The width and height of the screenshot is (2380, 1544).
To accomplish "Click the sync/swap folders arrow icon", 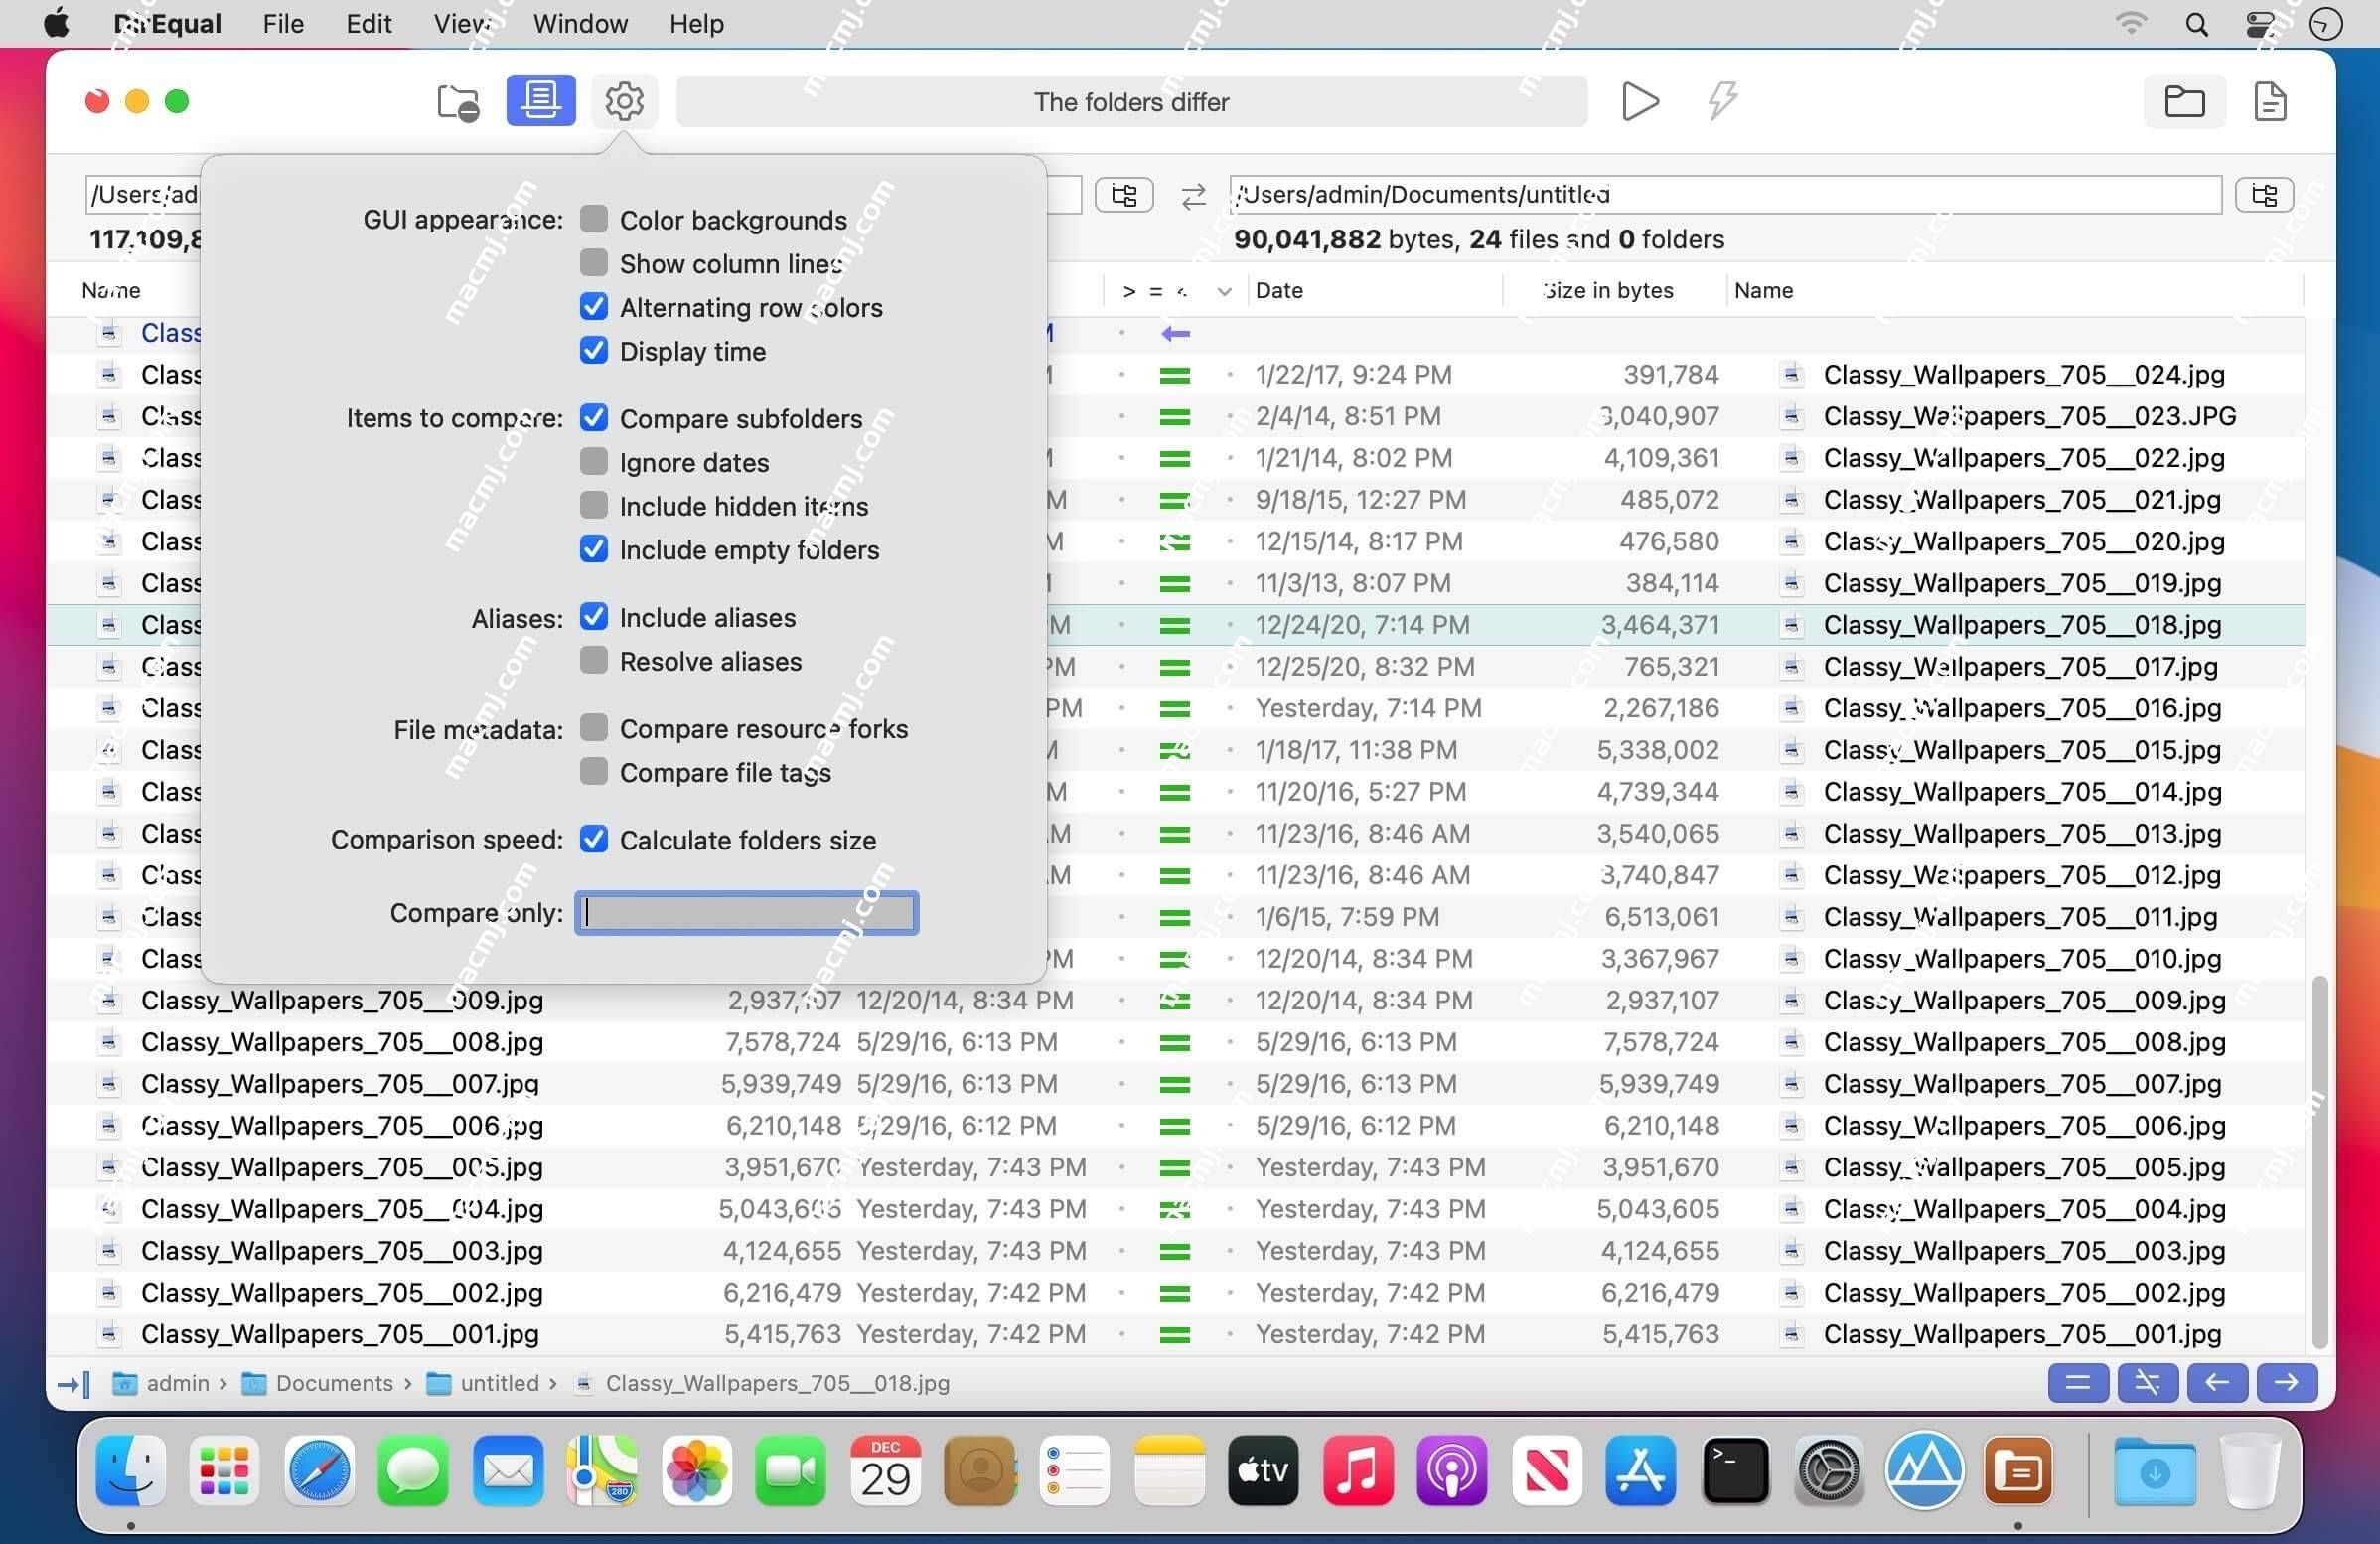I will (x=1193, y=195).
